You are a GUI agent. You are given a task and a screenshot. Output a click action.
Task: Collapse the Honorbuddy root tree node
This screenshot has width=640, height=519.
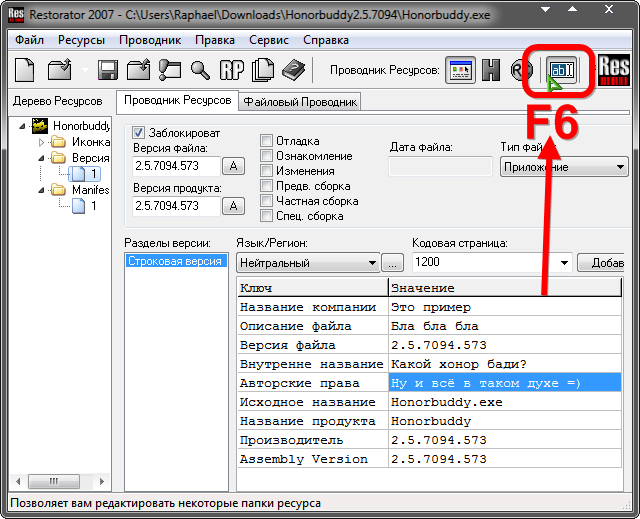(22, 126)
